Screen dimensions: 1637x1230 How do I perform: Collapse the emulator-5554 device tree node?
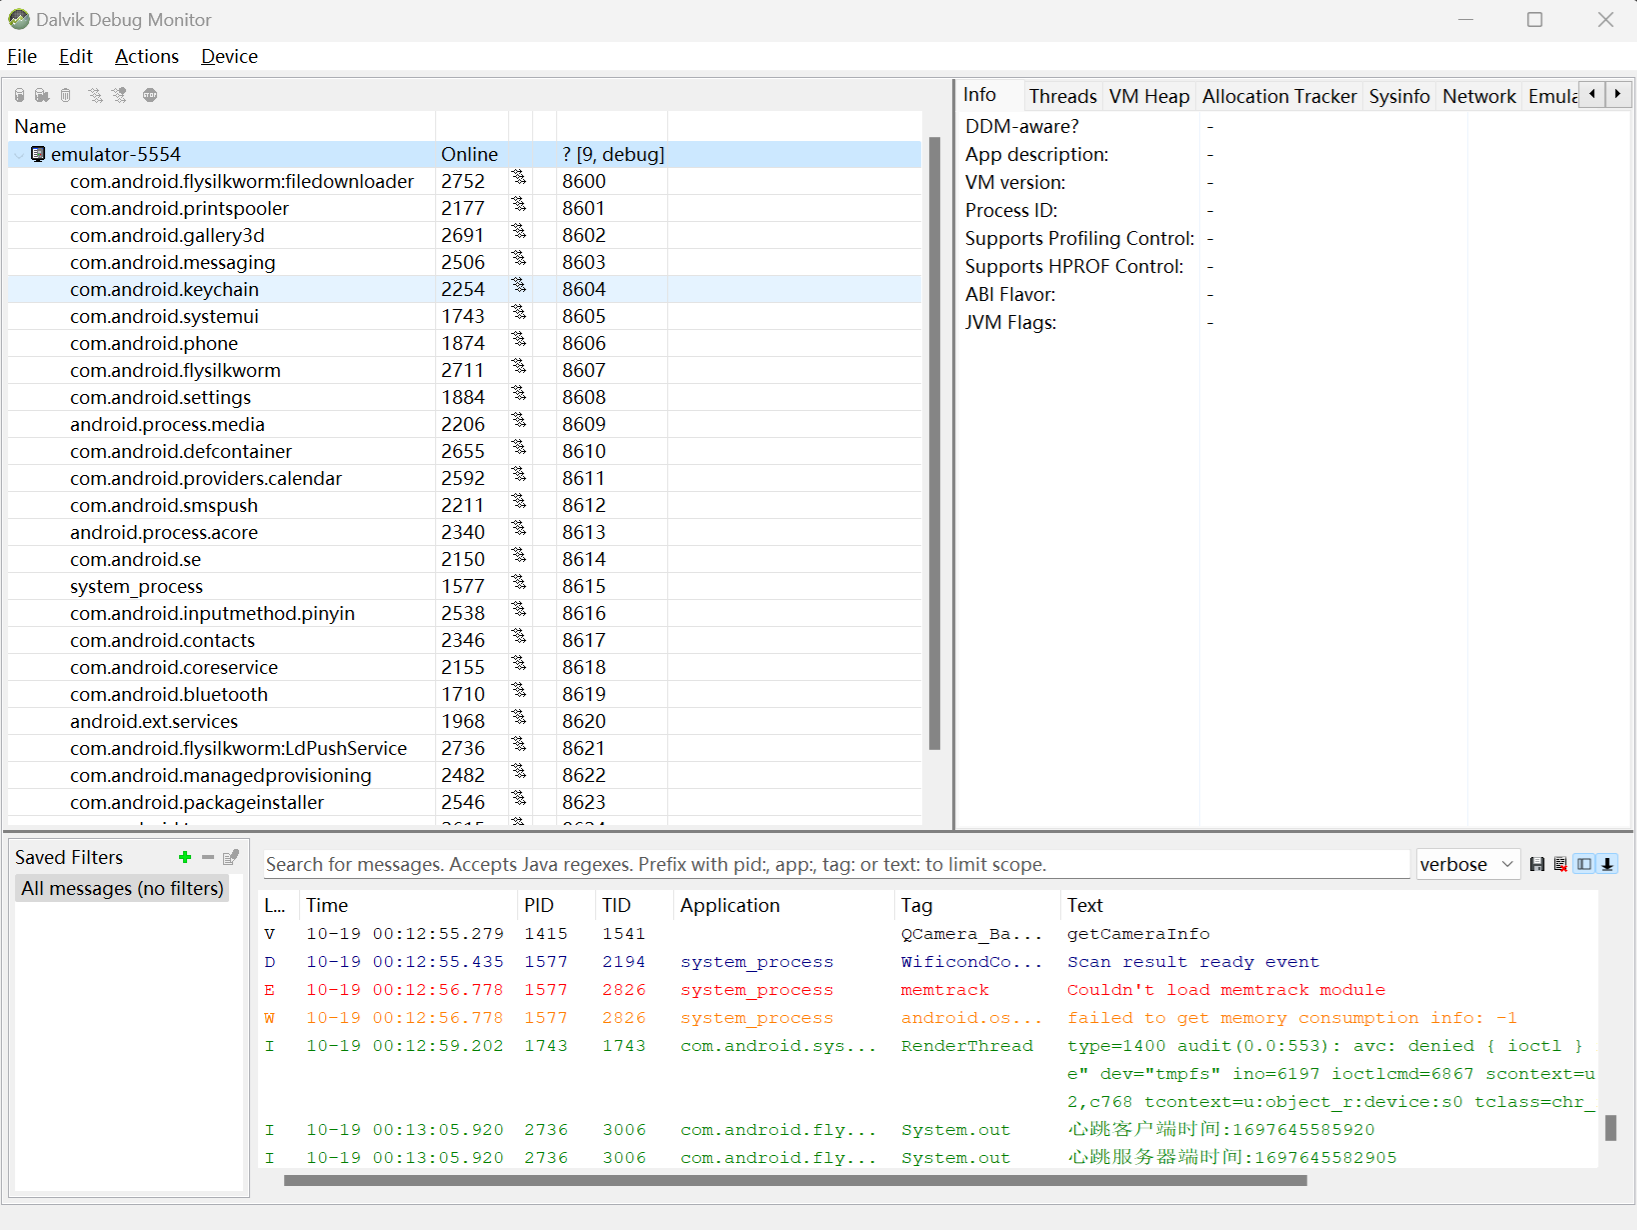coord(20,155)
